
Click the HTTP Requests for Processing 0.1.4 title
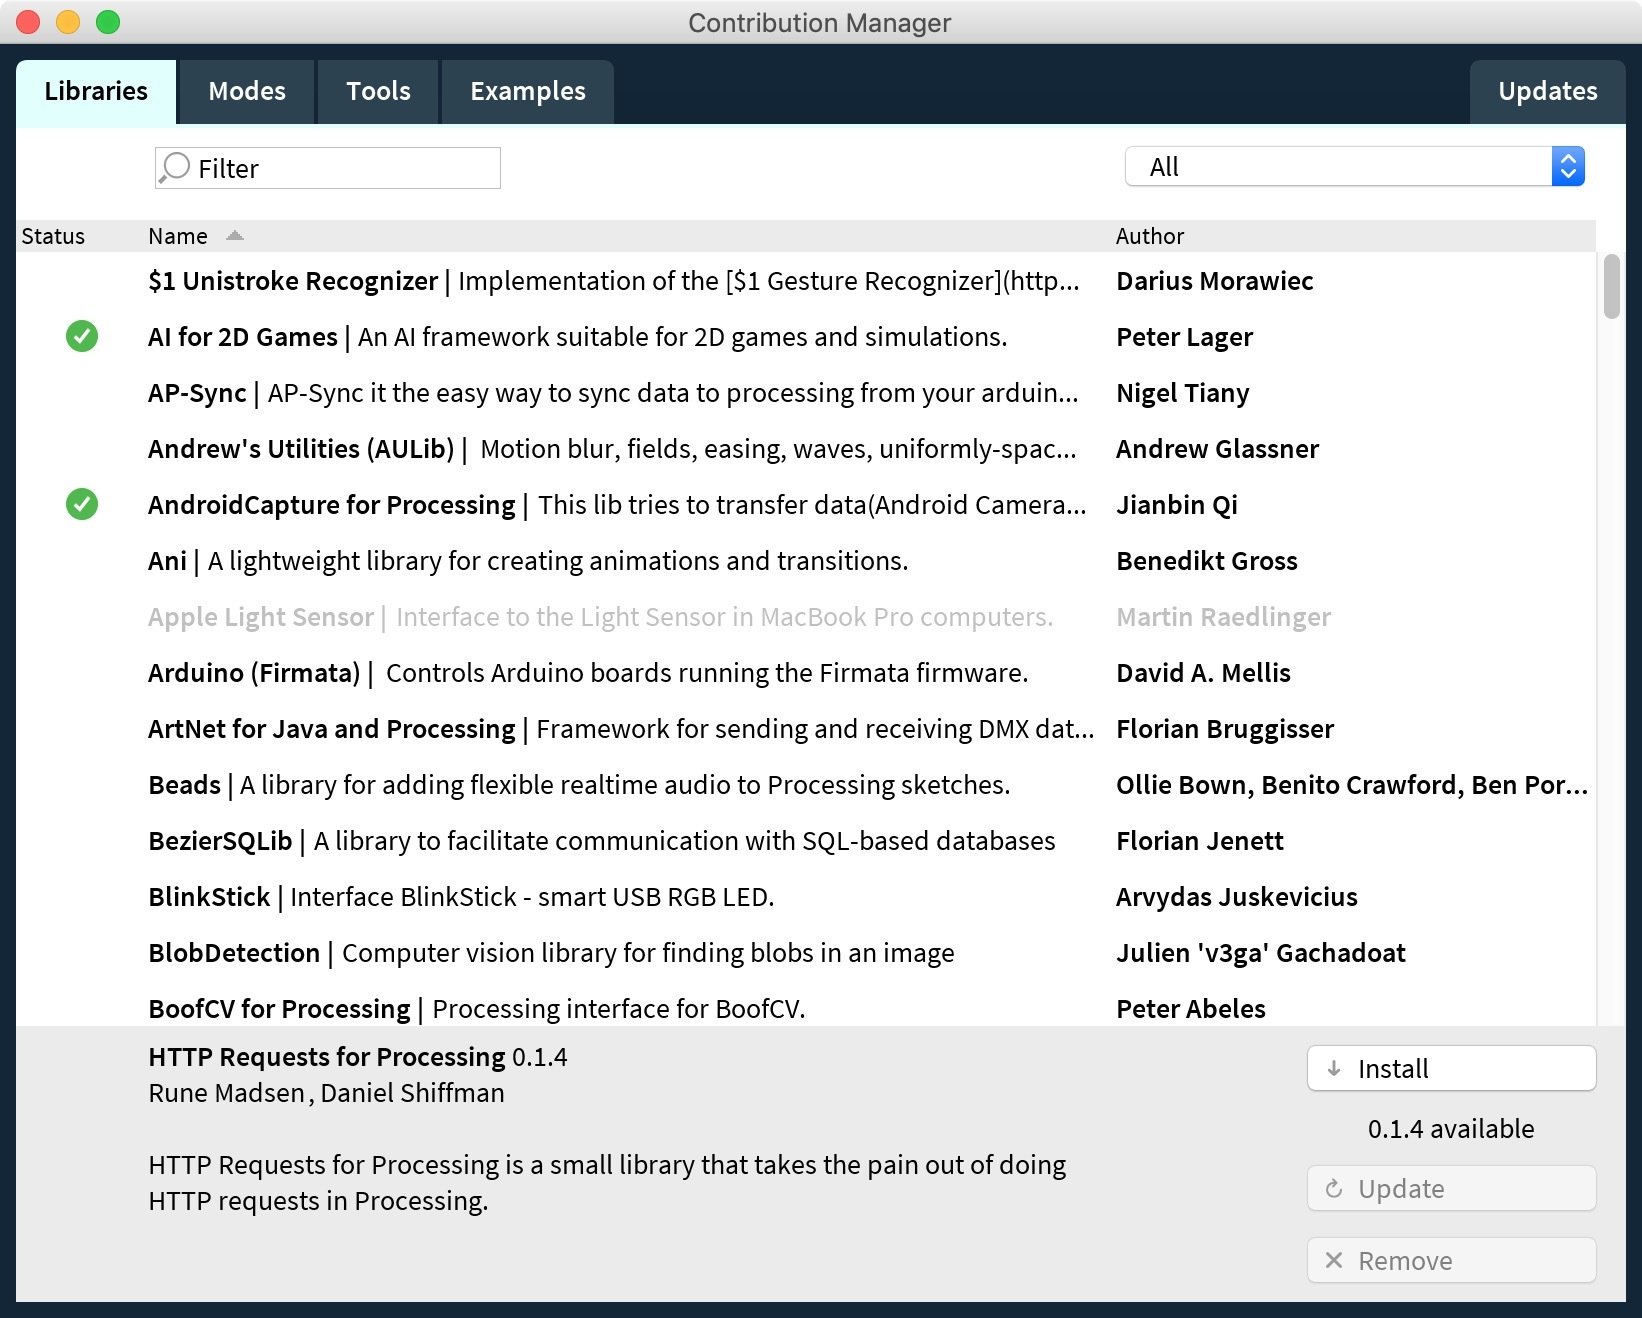(358, 1057)
